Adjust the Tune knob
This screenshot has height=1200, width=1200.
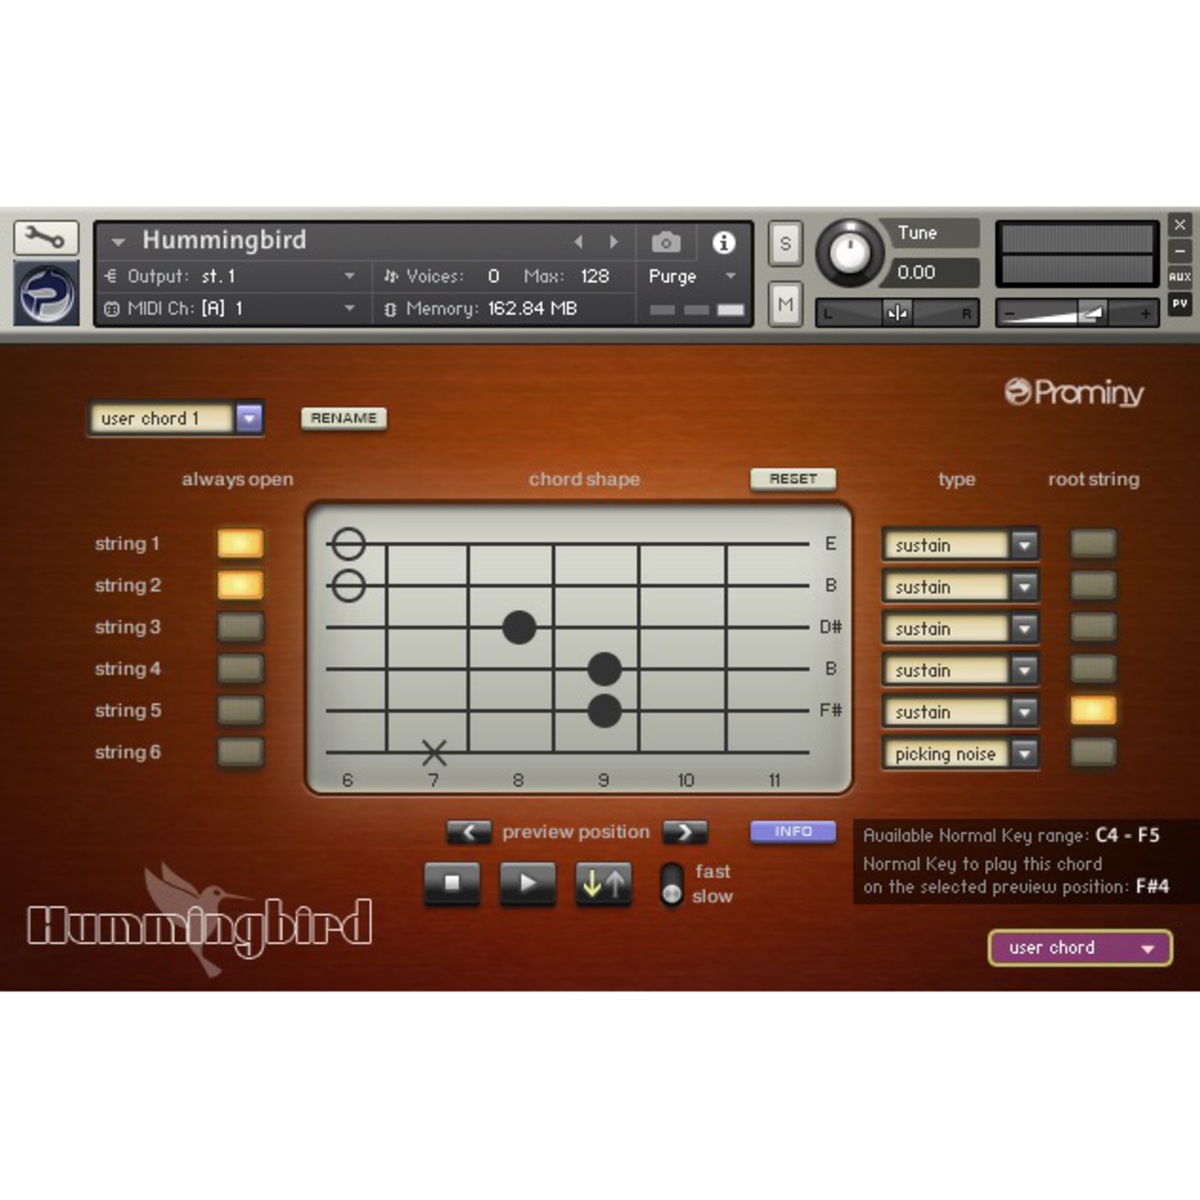[x=850, y=251]
